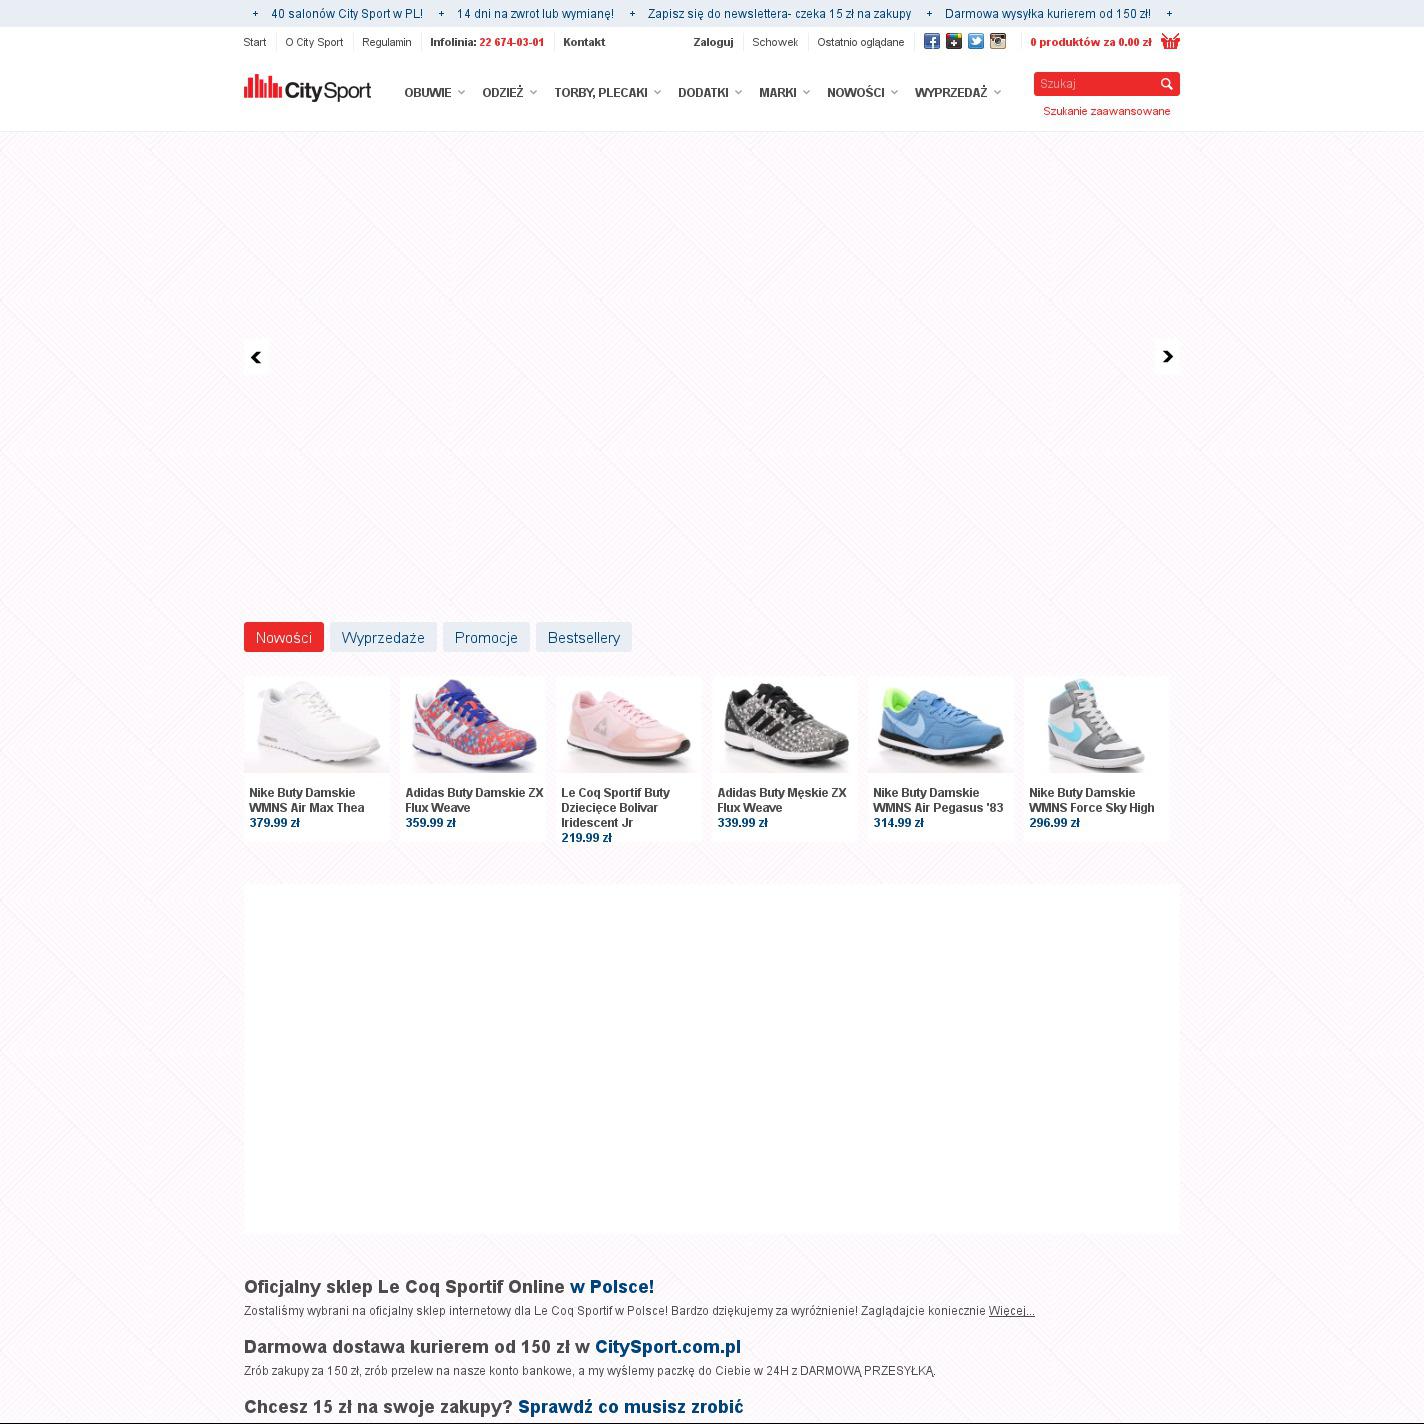Open the Facebook social icon
Viewport: 1424px width, 1424px height.
[x=931, y=41]
